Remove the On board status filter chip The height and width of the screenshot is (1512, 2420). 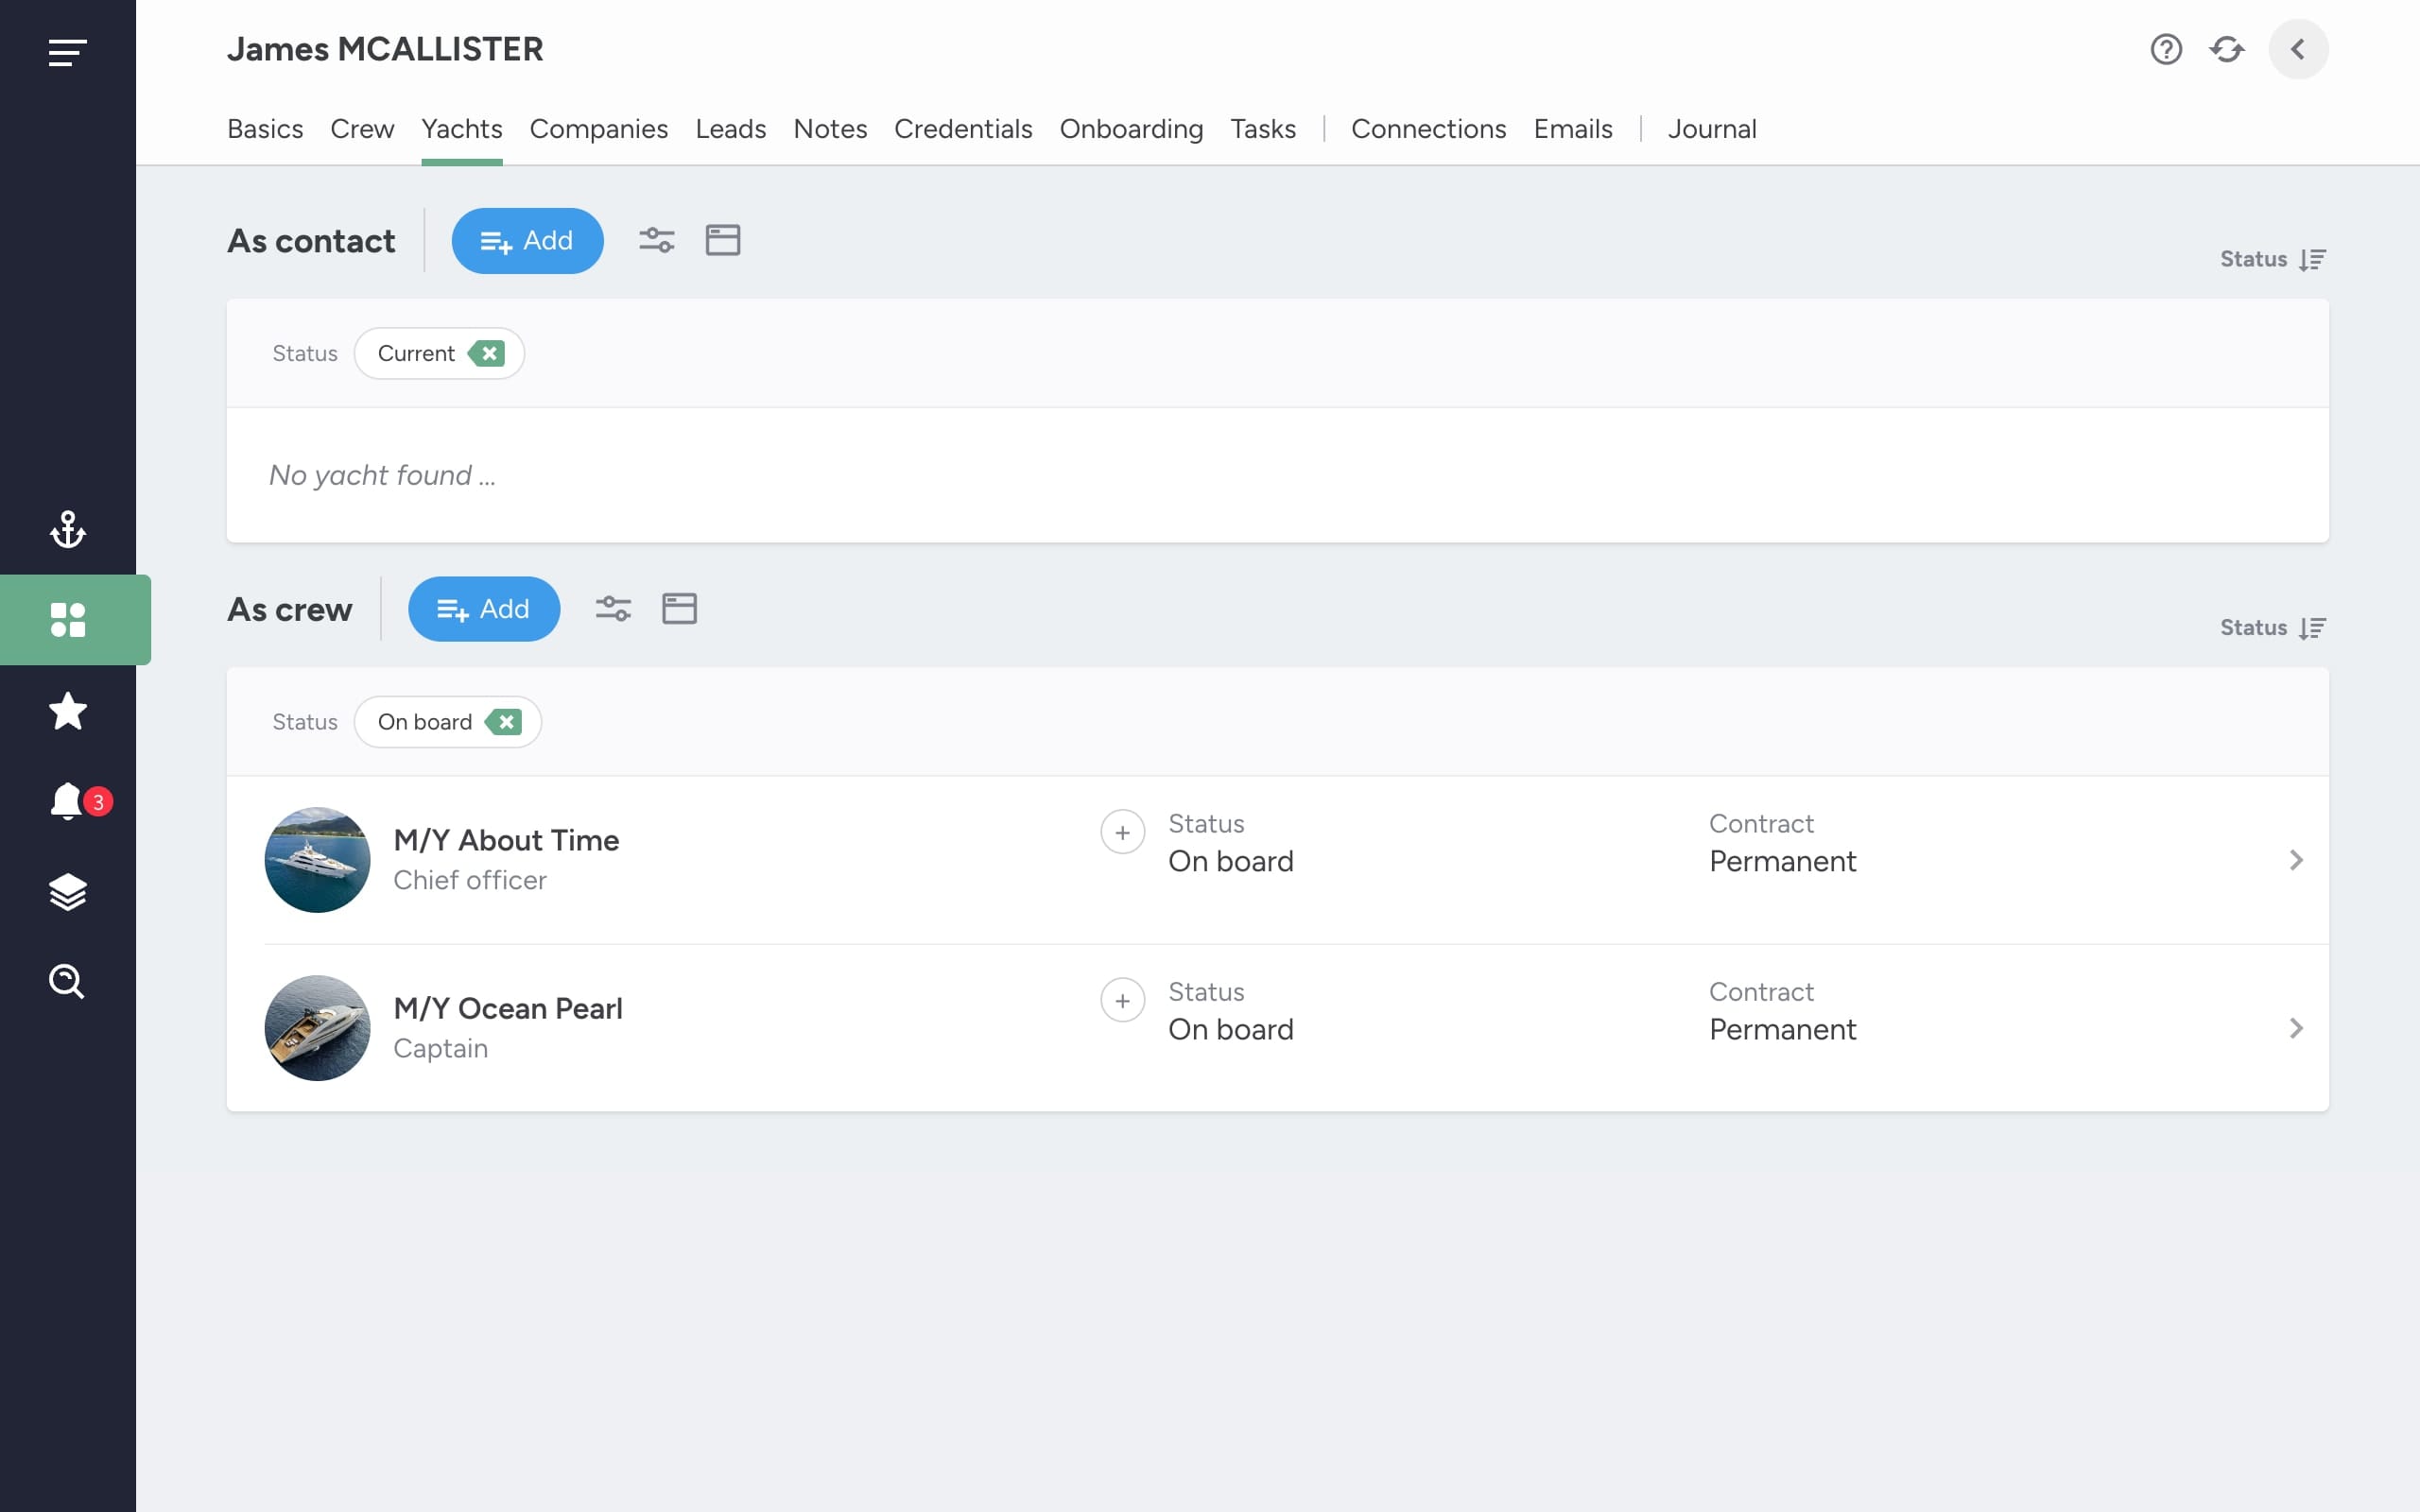pos(504,722)
